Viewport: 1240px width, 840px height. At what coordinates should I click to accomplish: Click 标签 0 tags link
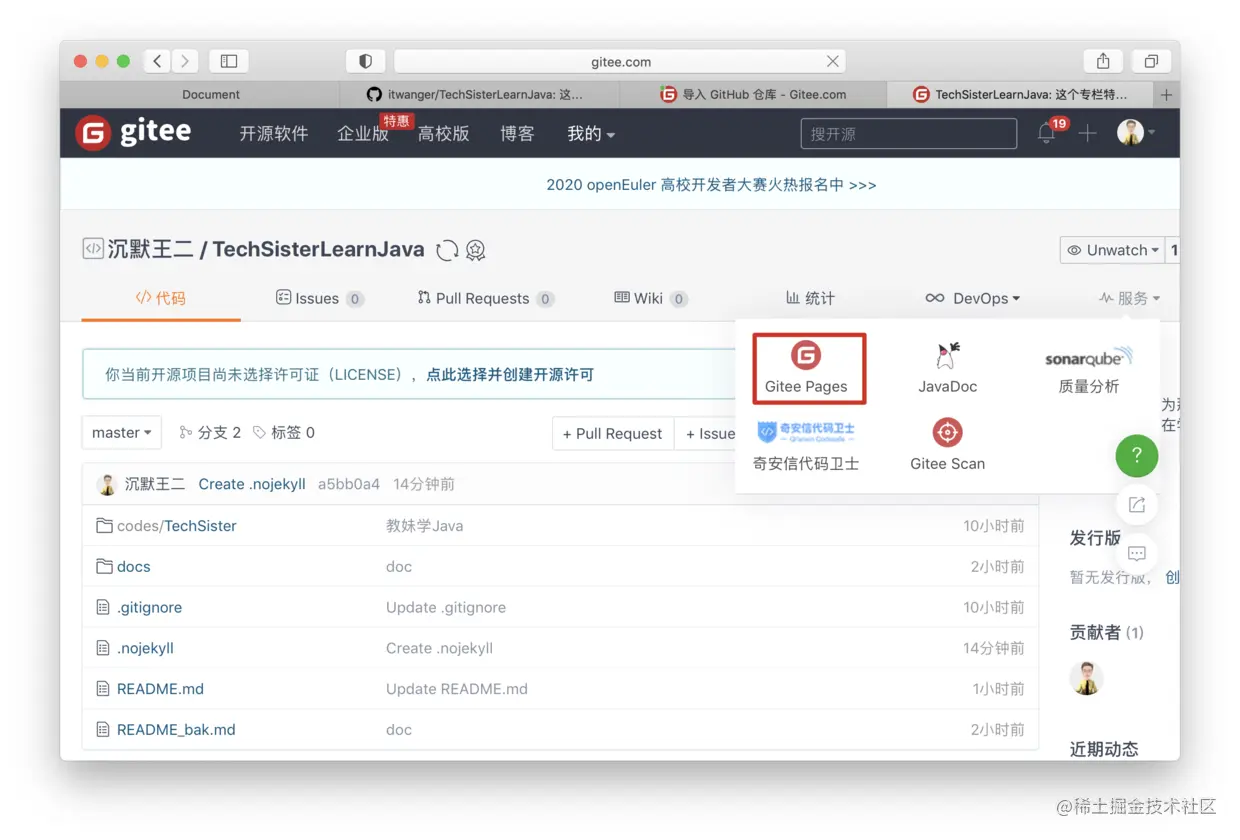284,433
